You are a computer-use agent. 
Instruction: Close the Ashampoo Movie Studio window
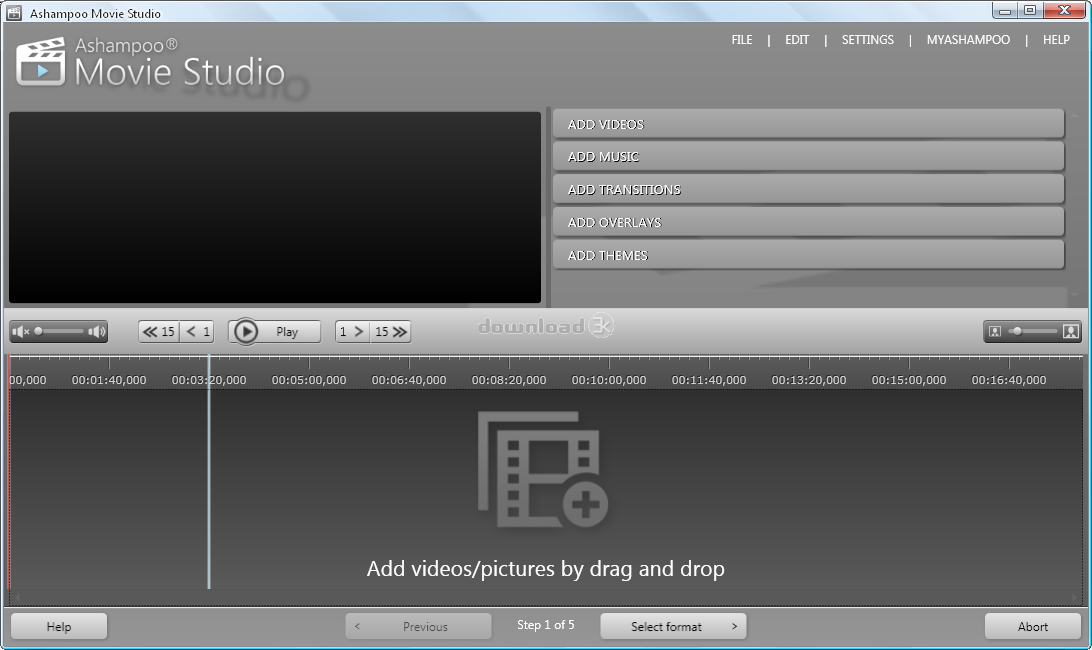[x=1065, y=10]
